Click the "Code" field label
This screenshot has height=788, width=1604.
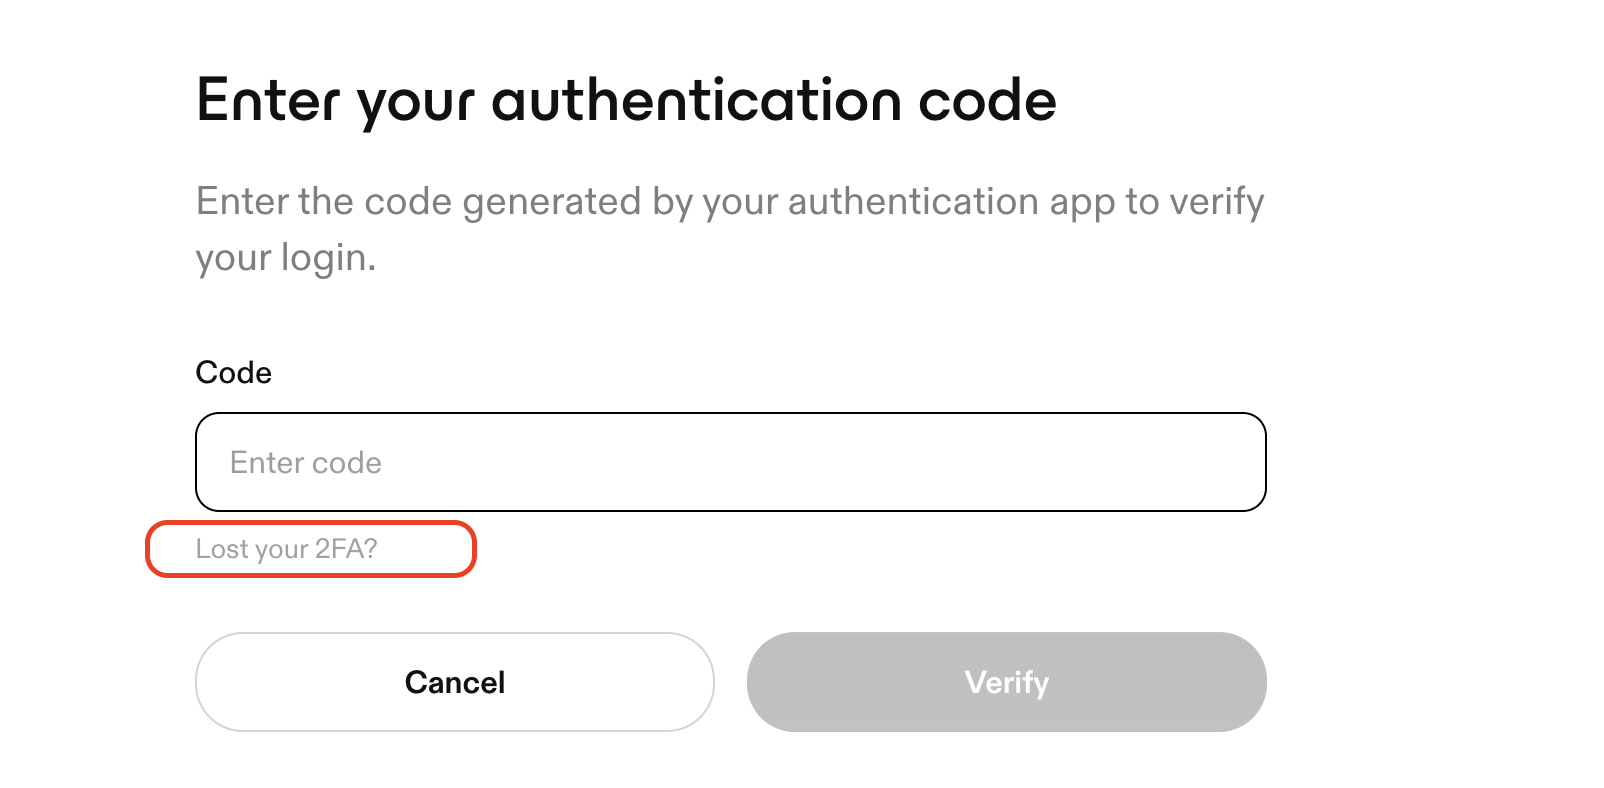tap(234, 372)
